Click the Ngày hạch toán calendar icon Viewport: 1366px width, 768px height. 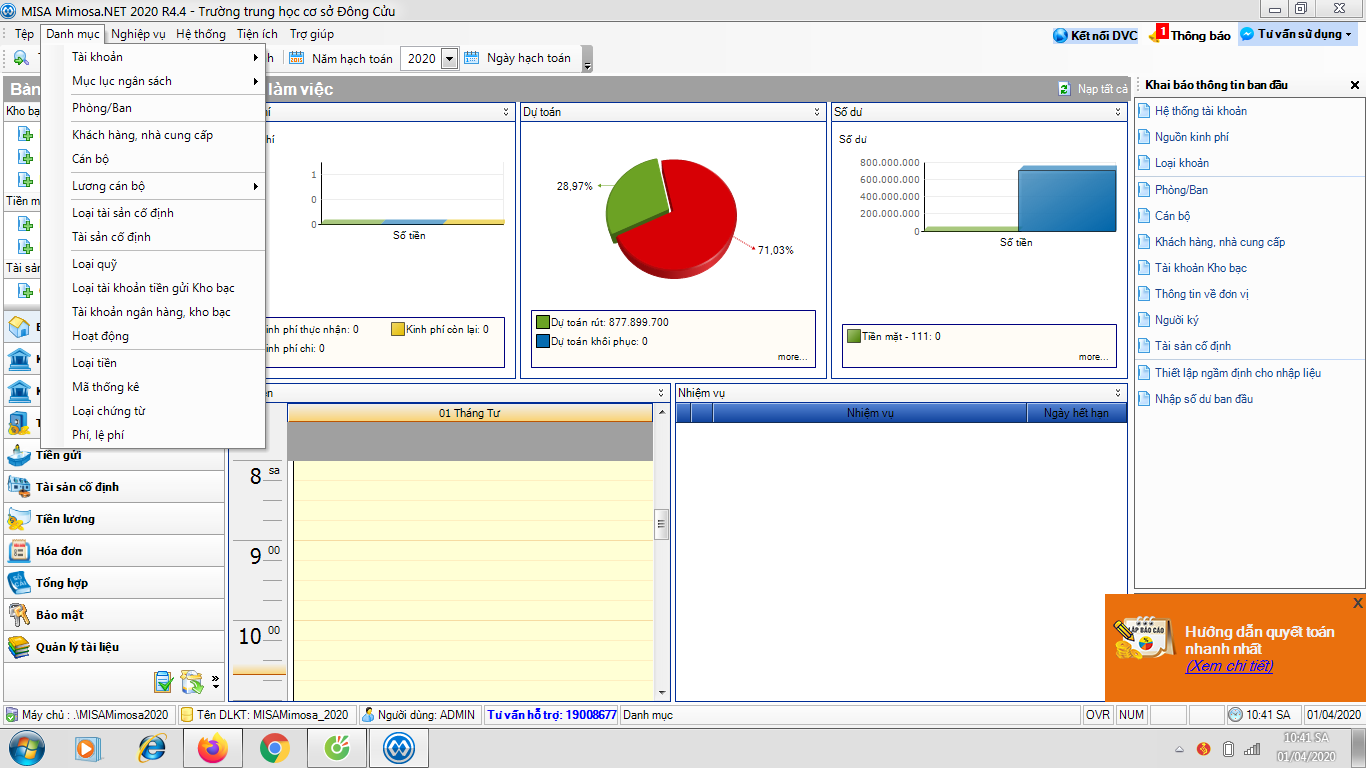pos(472,58)
